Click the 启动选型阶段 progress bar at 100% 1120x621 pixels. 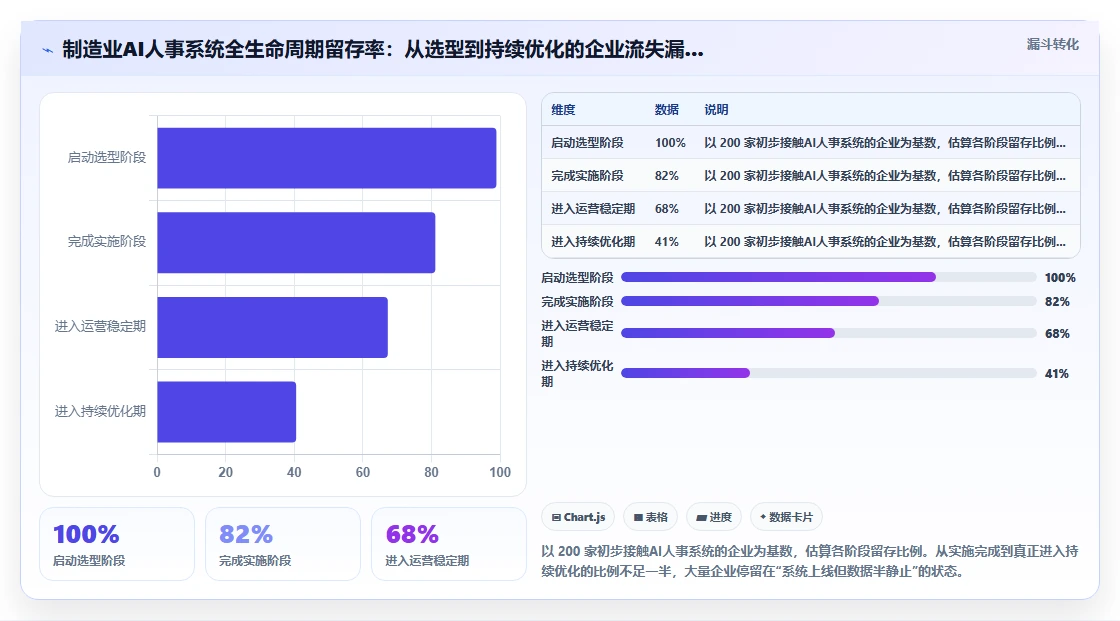829,277
